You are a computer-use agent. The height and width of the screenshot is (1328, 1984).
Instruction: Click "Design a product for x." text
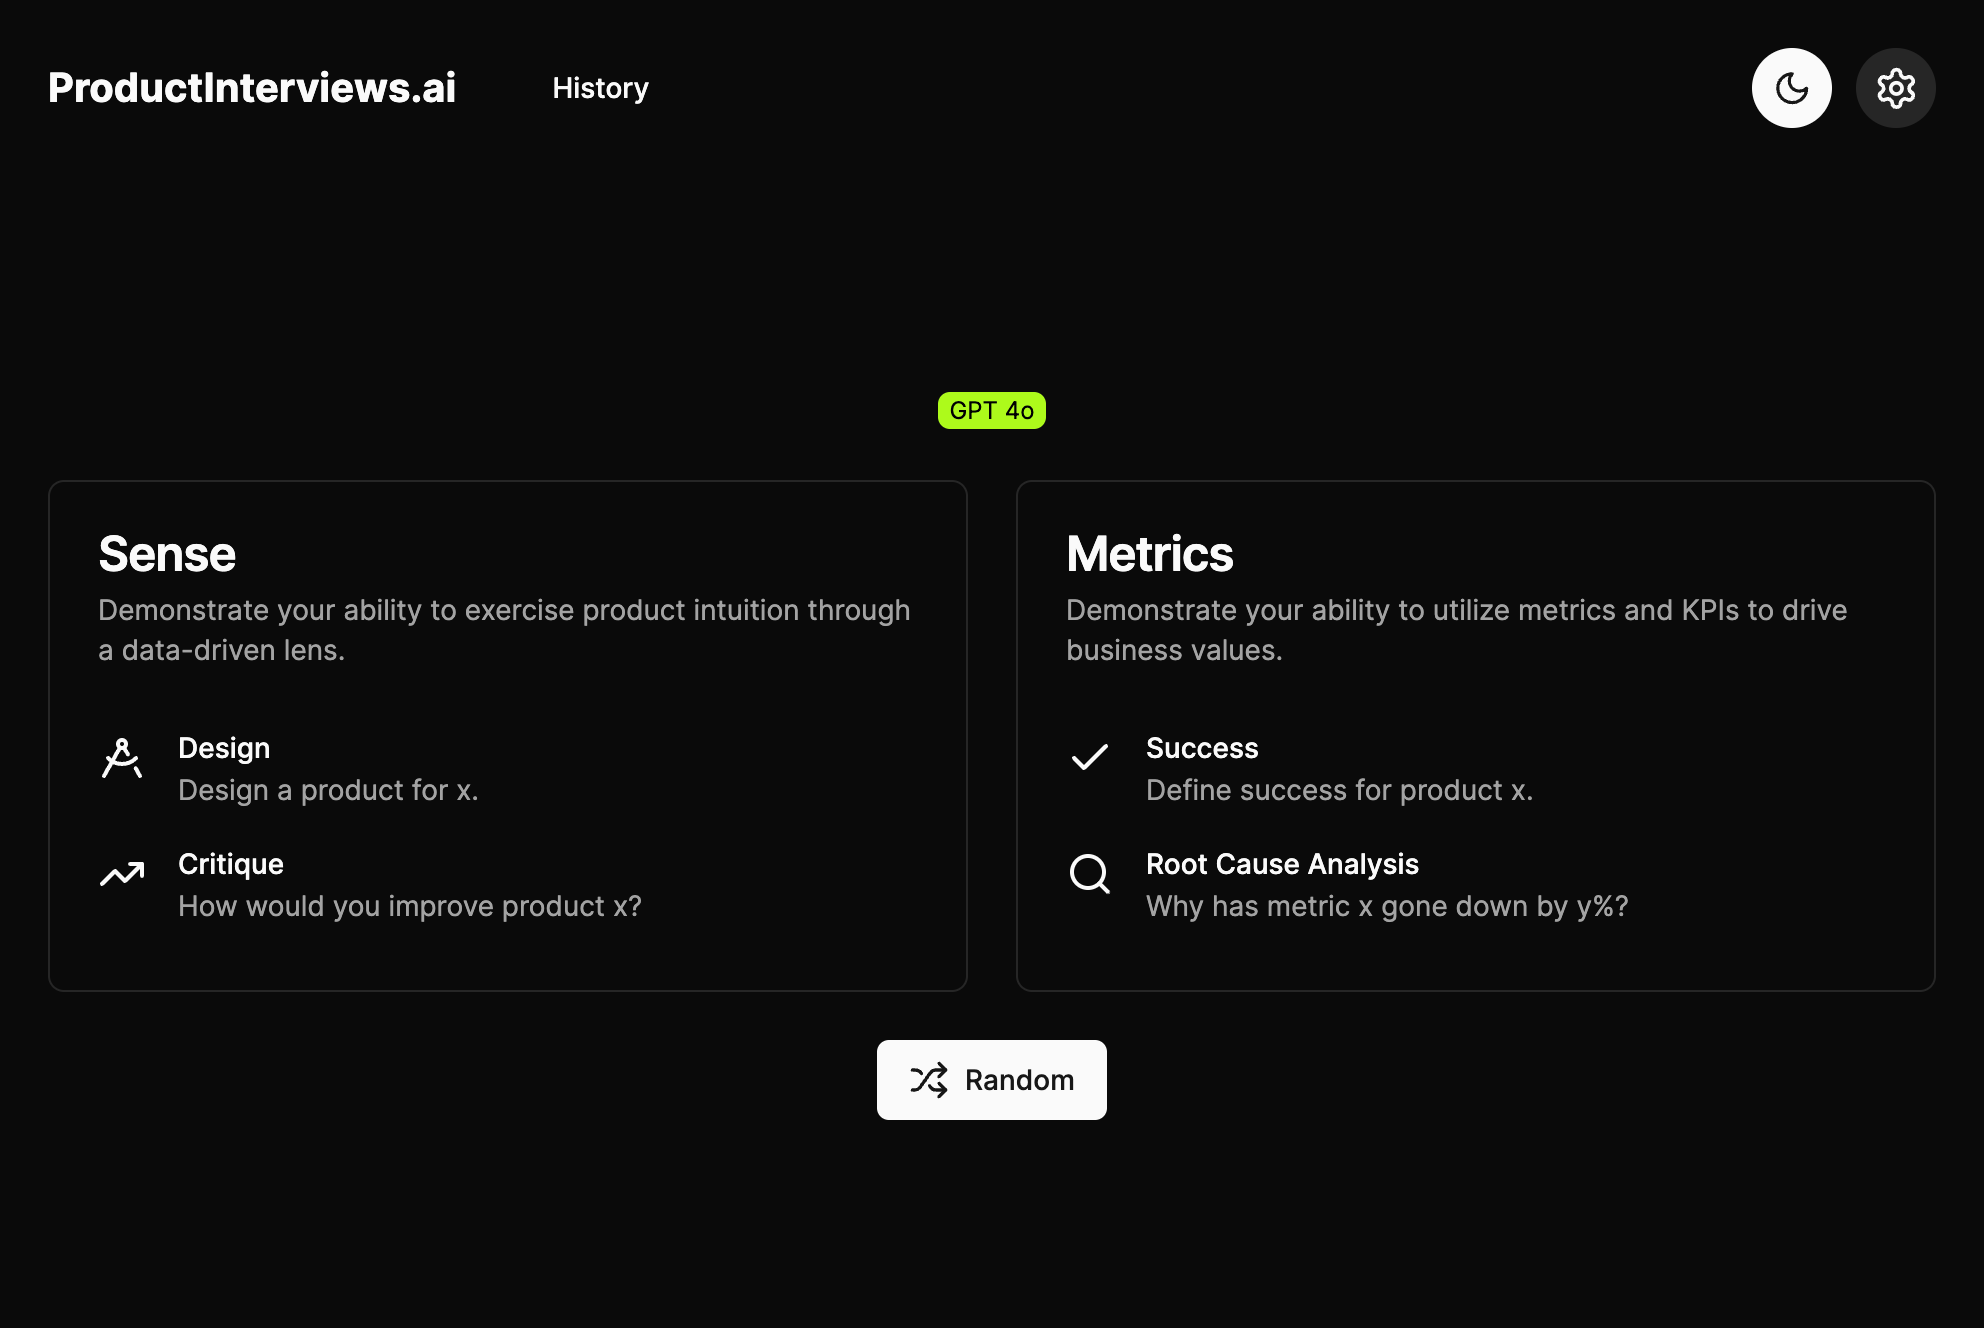328,790
